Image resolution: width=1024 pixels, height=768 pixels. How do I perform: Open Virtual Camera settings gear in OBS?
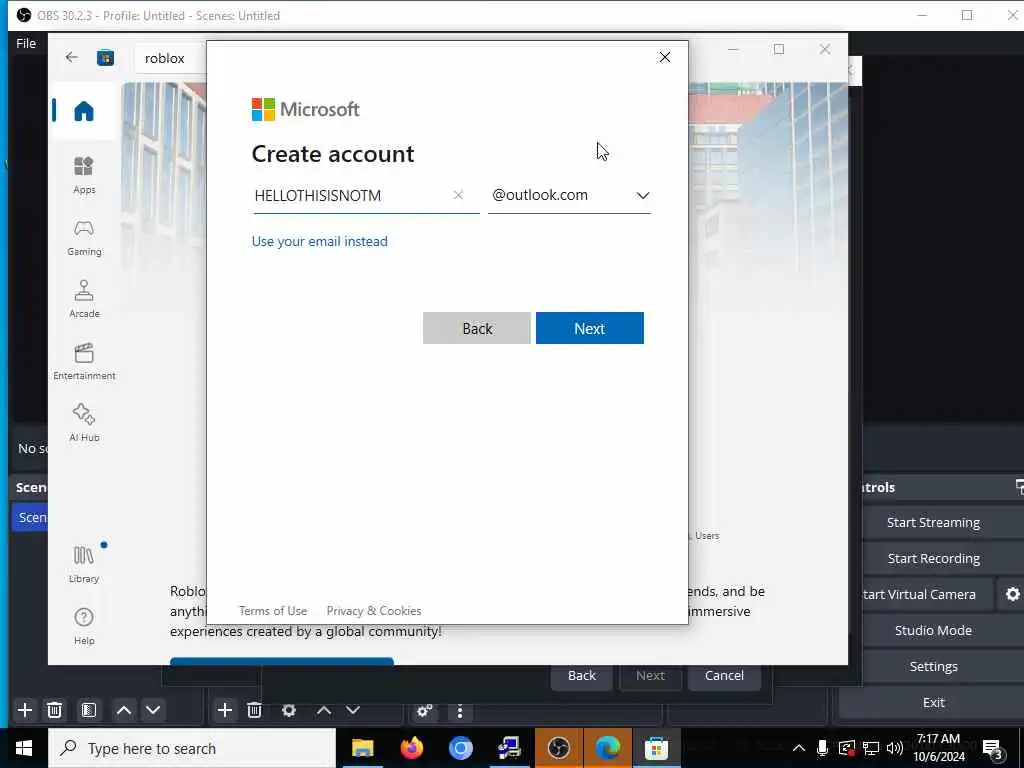pos(1012,594)
